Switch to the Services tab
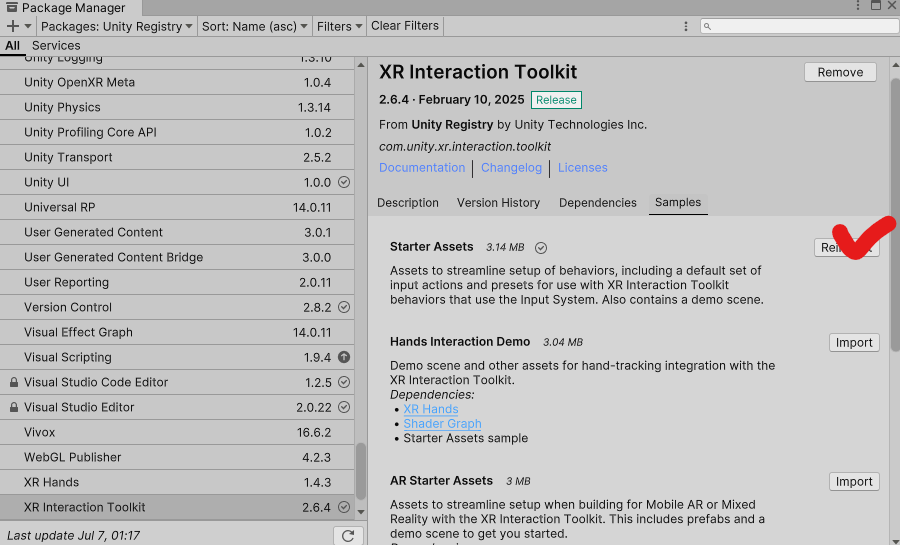The width and height of the screenshot is (900, 545). 56,45
